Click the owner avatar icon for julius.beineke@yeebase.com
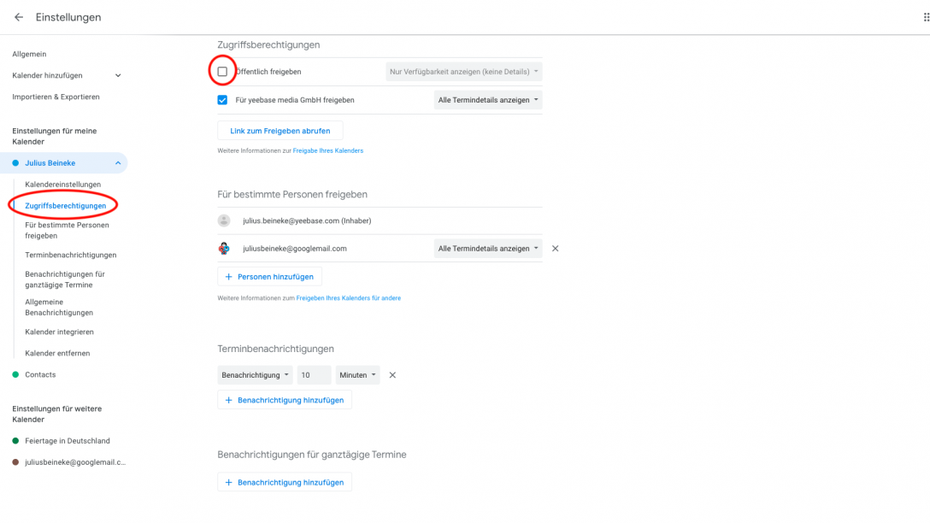The height and width of the screenshot is (523, 930). (224, 221)
